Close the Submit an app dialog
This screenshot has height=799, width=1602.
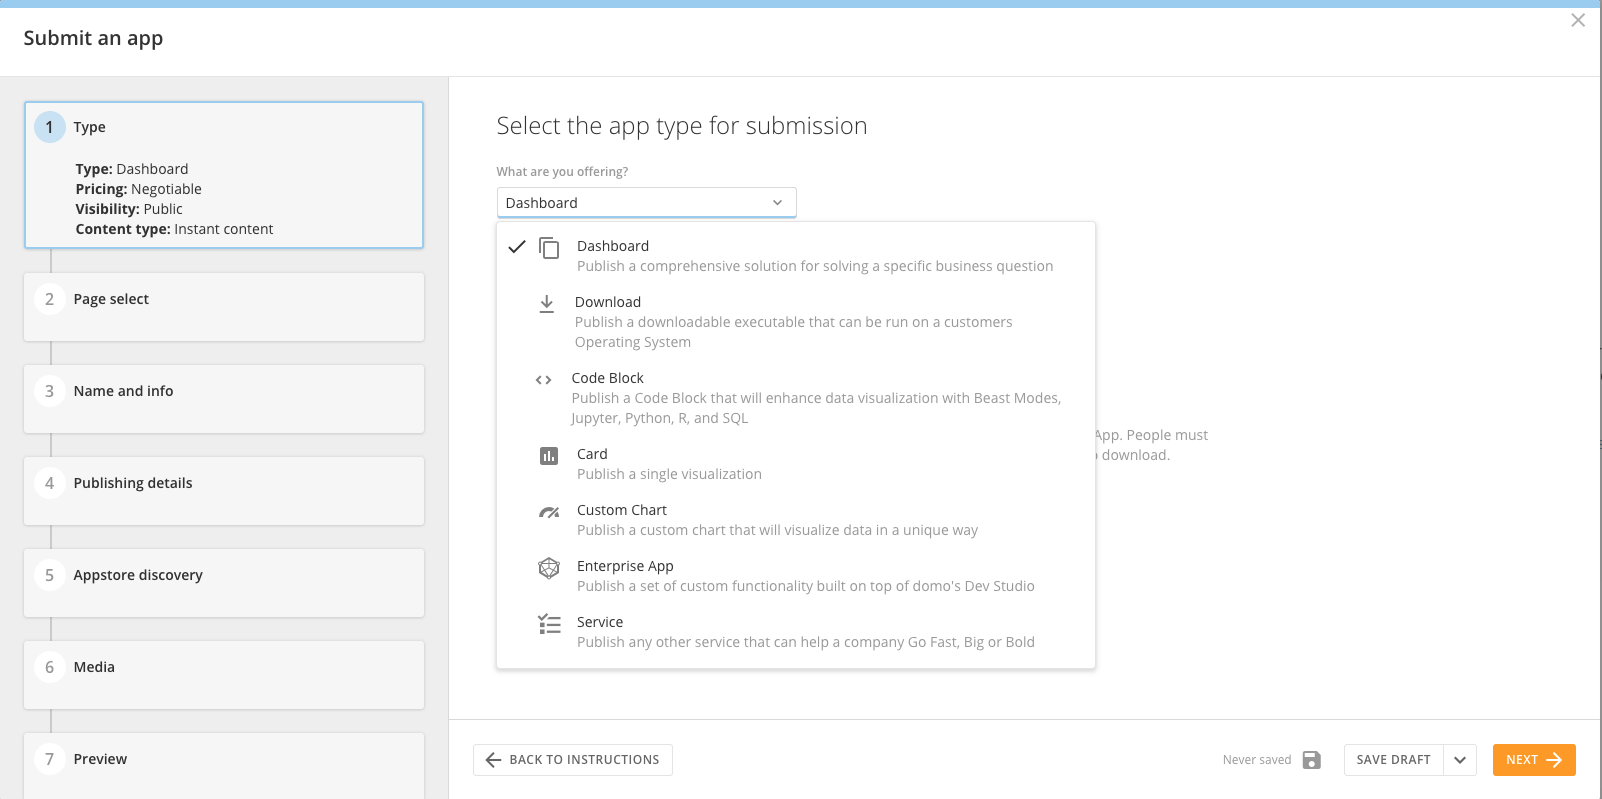tap(1578, 20)
